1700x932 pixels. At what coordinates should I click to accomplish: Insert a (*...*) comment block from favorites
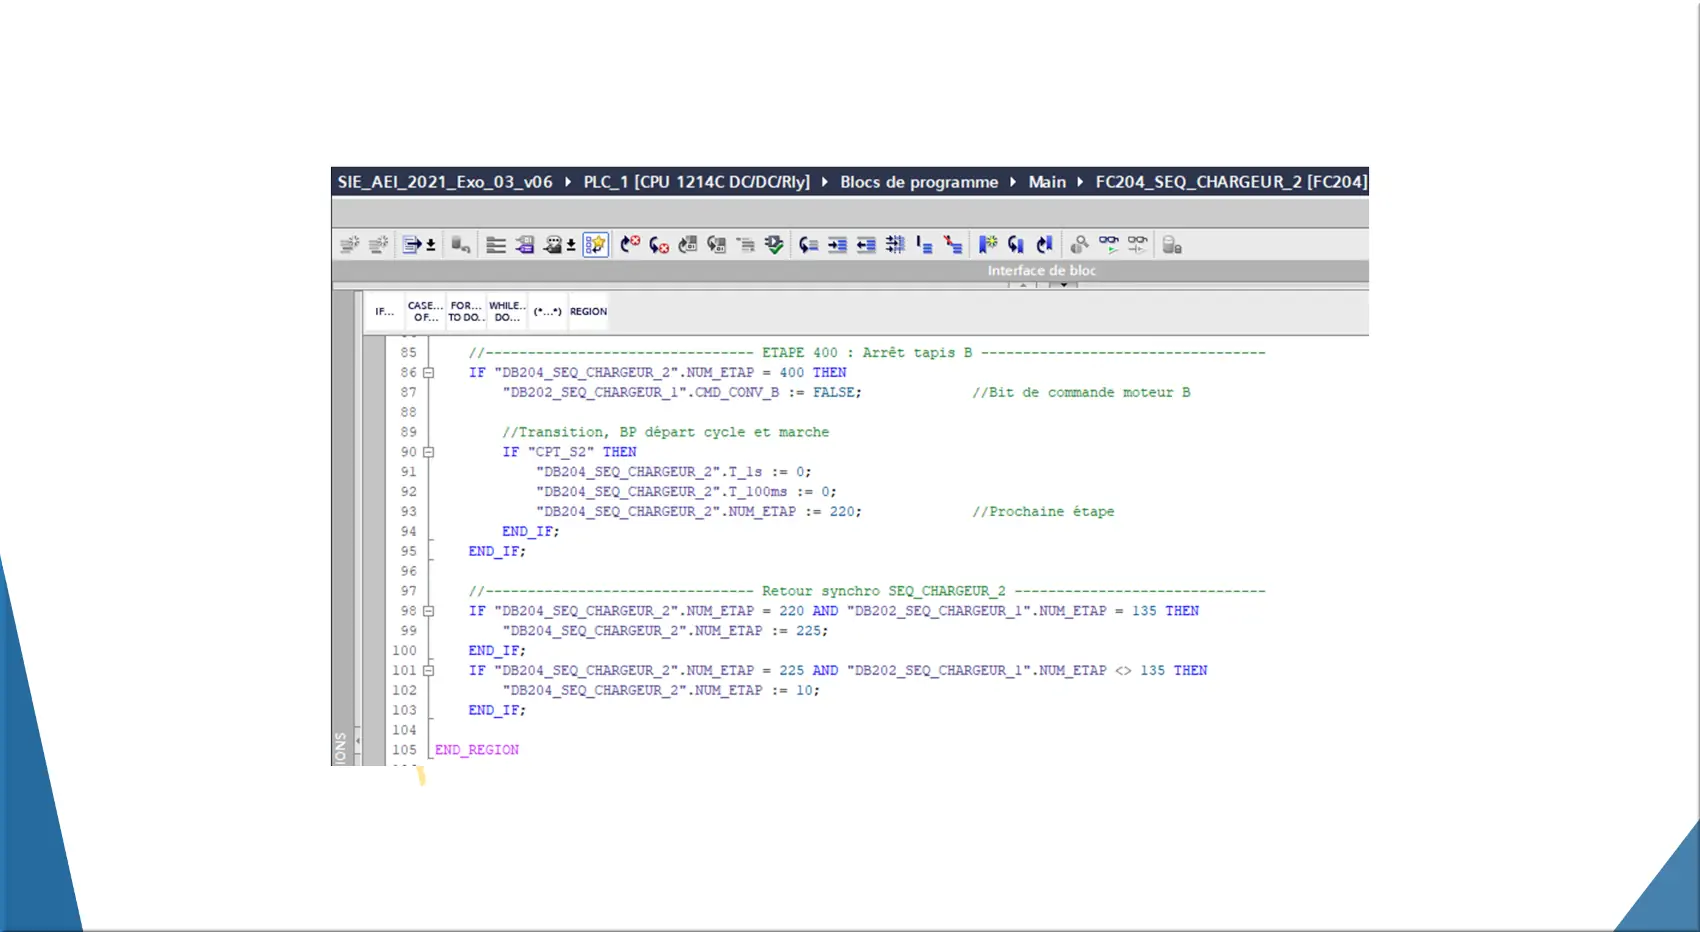pos(547,312)
